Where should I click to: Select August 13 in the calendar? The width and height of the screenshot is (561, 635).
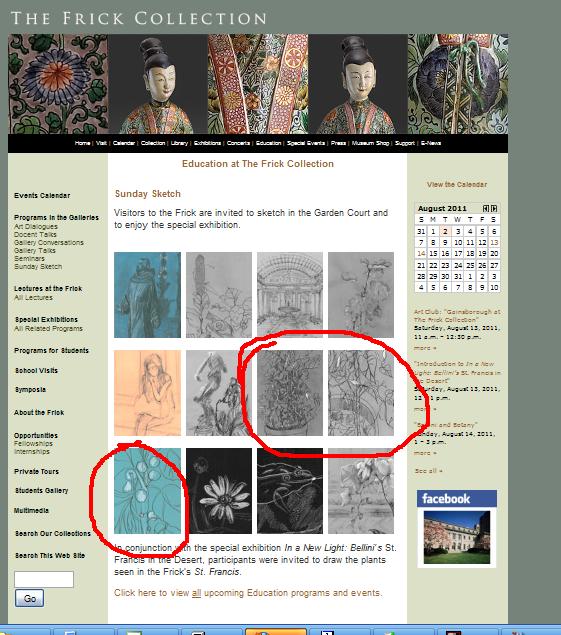click(x=494, y=242)
